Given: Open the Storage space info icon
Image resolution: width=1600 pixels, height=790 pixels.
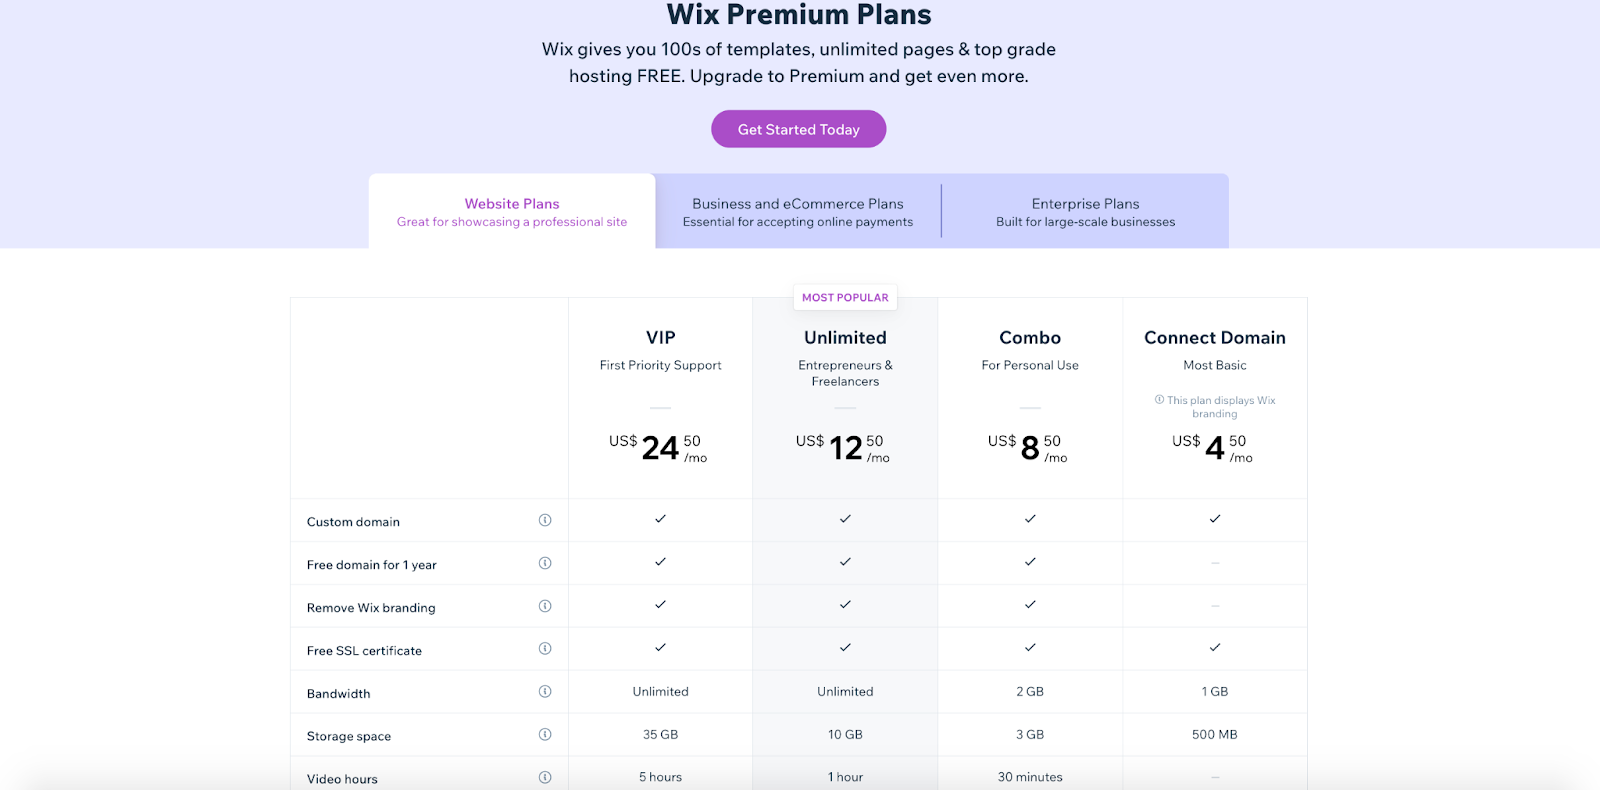Looking at the screenshot, I should coord(545,735).
